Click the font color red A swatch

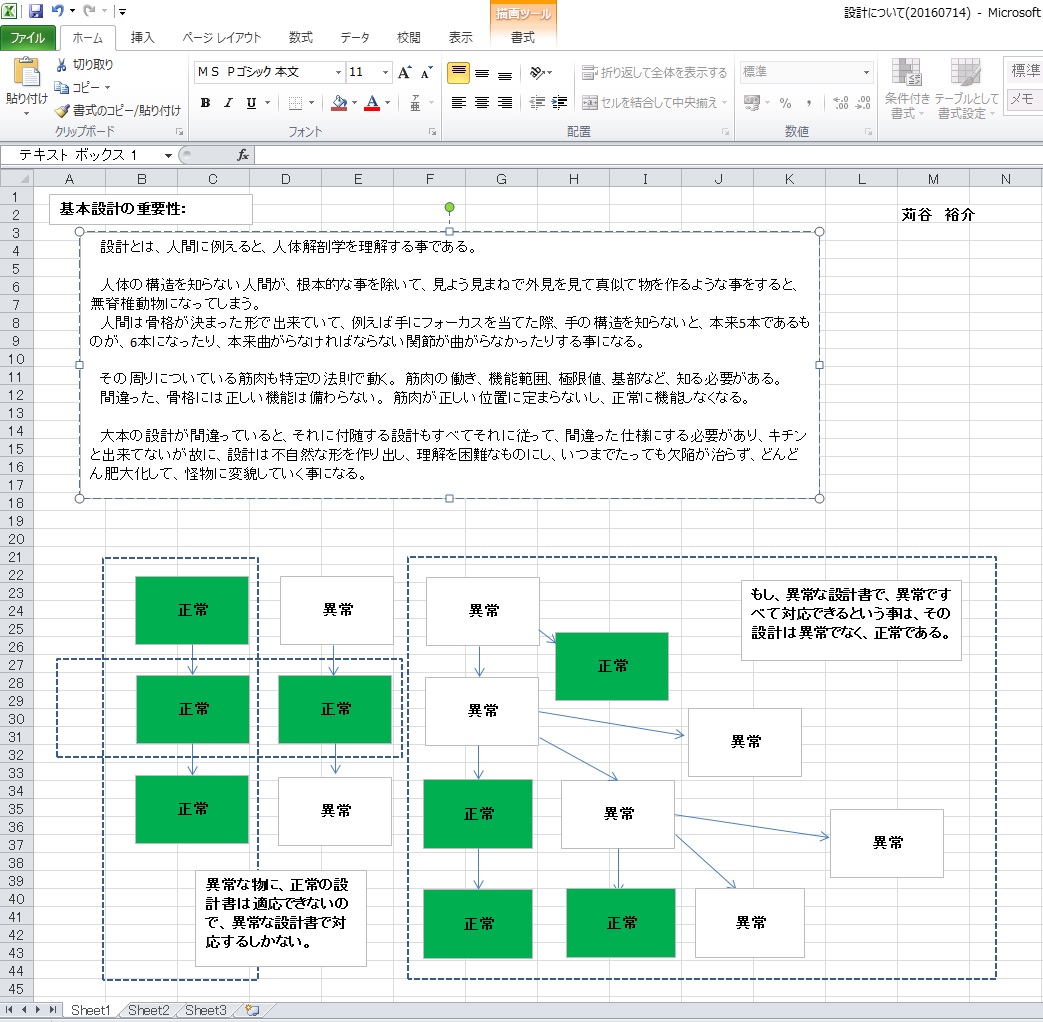(x=372, y=103)
